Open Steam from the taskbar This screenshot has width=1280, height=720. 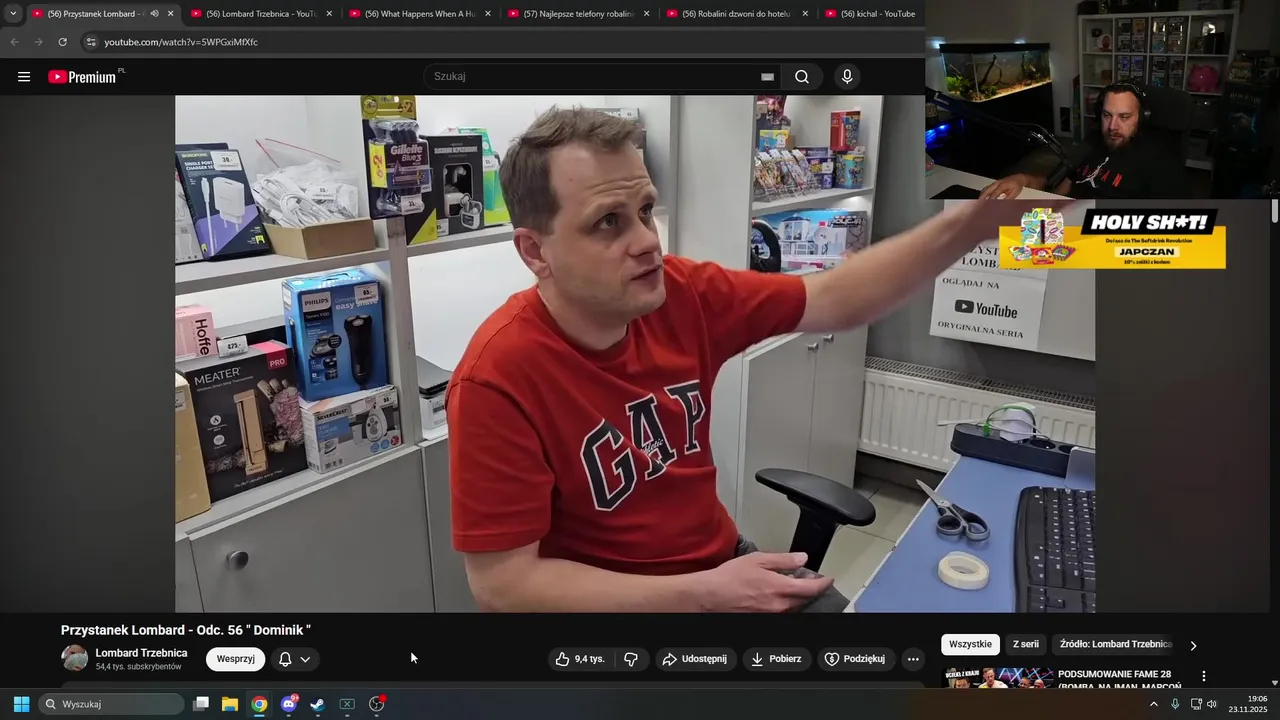pos(317,704)
